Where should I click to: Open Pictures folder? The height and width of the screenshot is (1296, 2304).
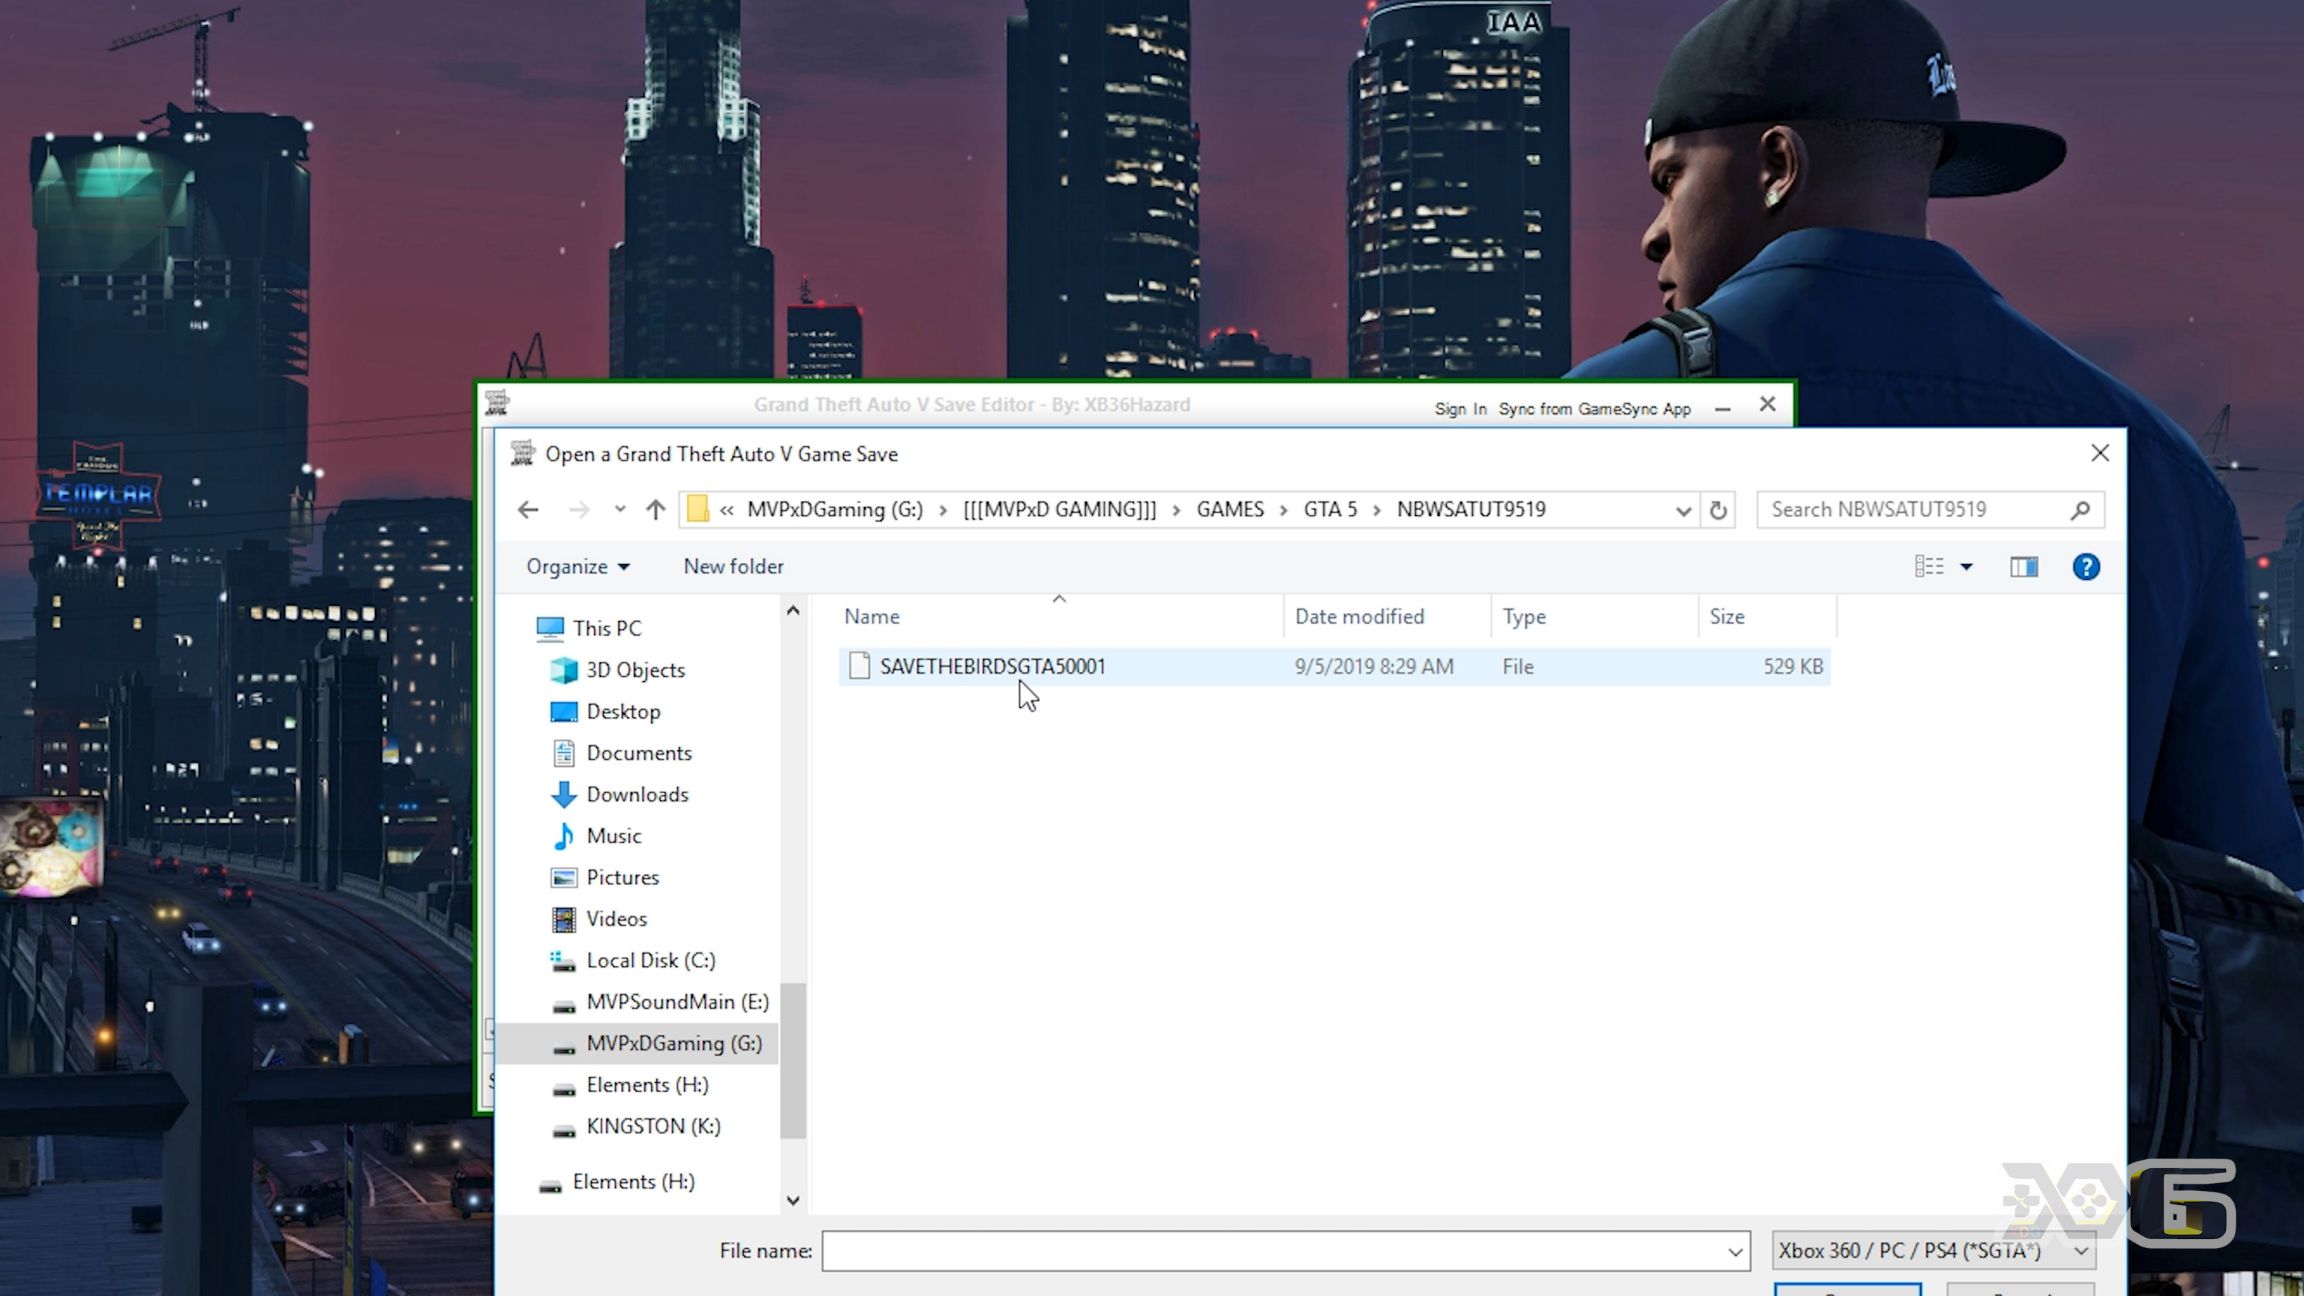coord(622,877)
